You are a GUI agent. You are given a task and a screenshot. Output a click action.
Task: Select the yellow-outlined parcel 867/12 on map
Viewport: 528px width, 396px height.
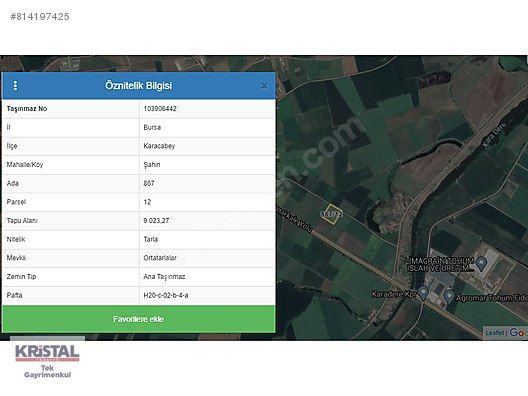tap(332, 214)
